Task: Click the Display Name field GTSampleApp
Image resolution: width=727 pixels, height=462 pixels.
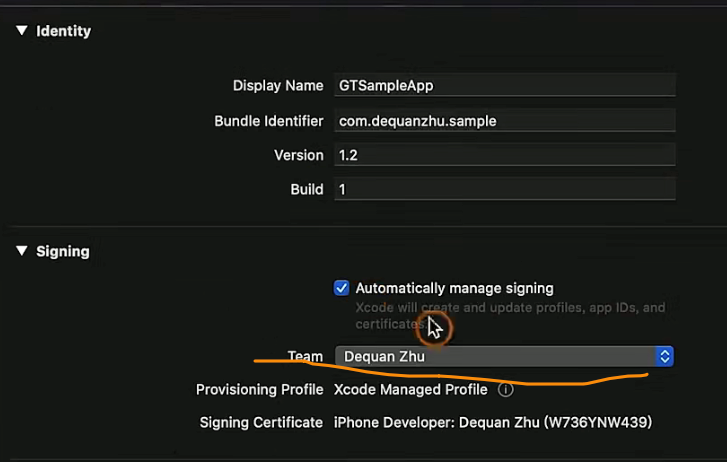Action: click(505, 86)
